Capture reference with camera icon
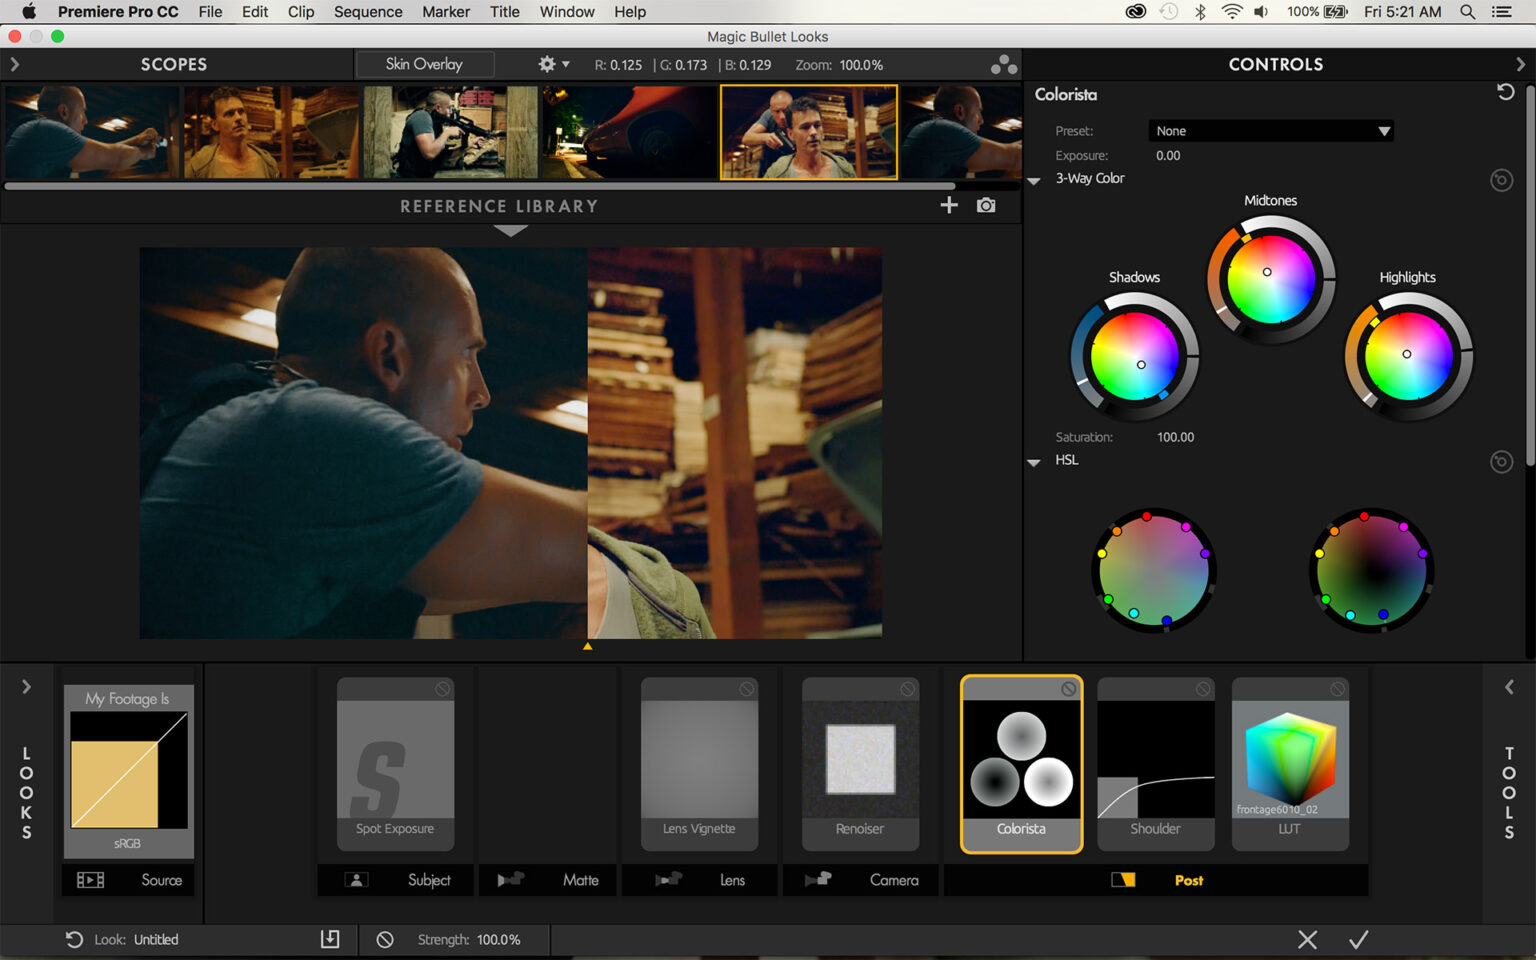The height and width of the screenshot is (960, 1536). tap(986, 205)
